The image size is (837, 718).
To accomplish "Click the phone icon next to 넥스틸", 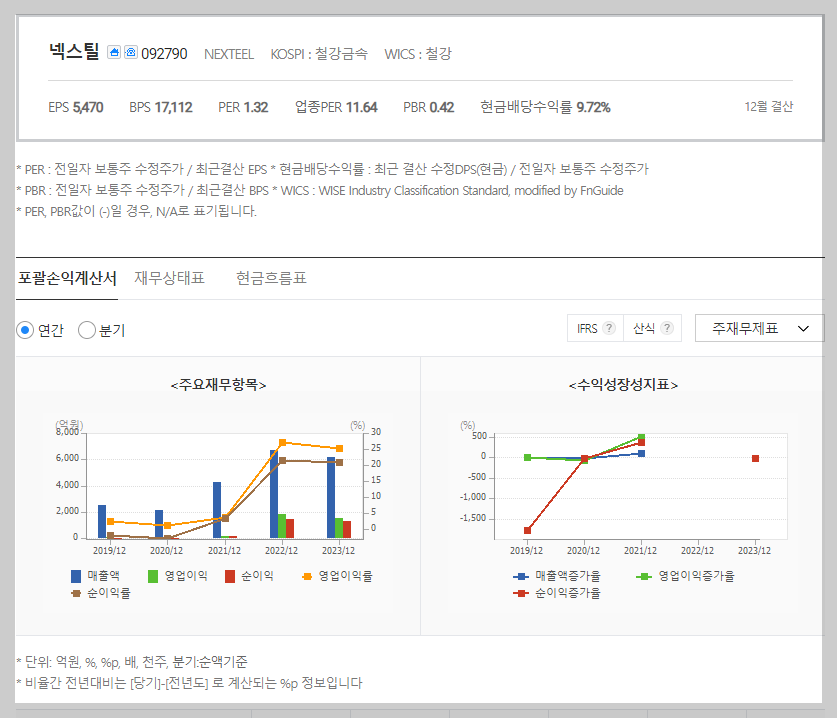I will click(131, 52).
